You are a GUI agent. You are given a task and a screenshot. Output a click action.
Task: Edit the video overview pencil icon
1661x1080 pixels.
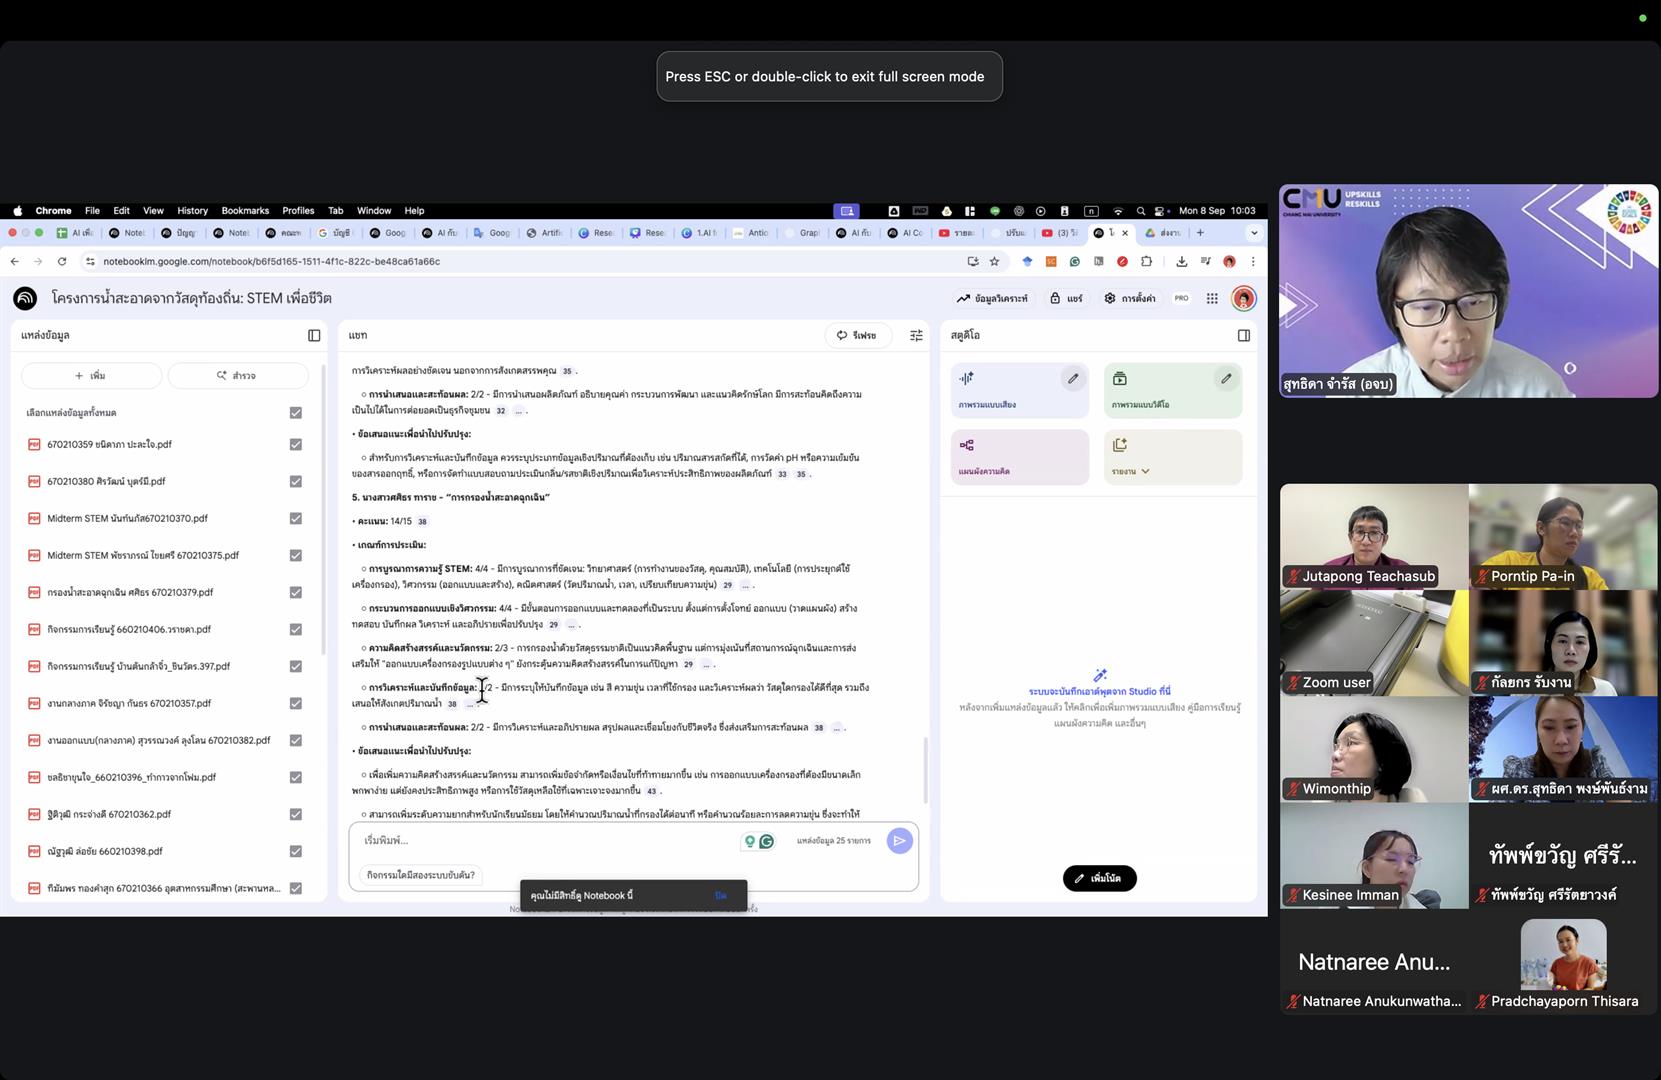[x=1226, y=379]
